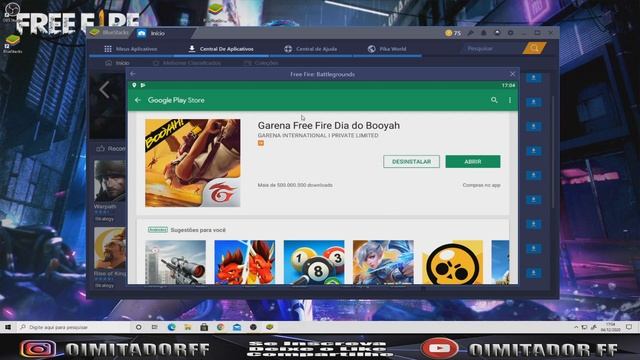Open the Início sub-navigation item
The image size is (640, 360).
(118, 63)
